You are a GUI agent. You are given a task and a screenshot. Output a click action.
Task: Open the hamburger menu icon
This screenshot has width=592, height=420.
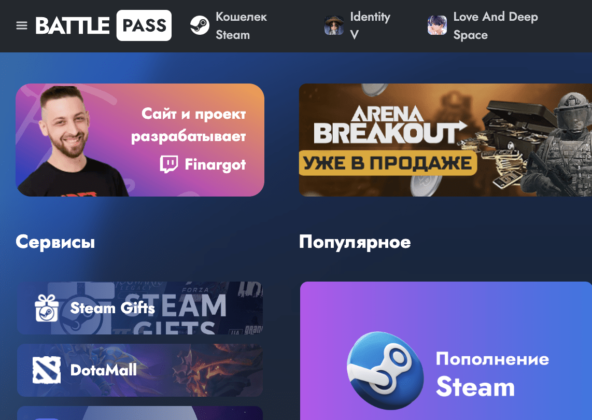[22, 26]
